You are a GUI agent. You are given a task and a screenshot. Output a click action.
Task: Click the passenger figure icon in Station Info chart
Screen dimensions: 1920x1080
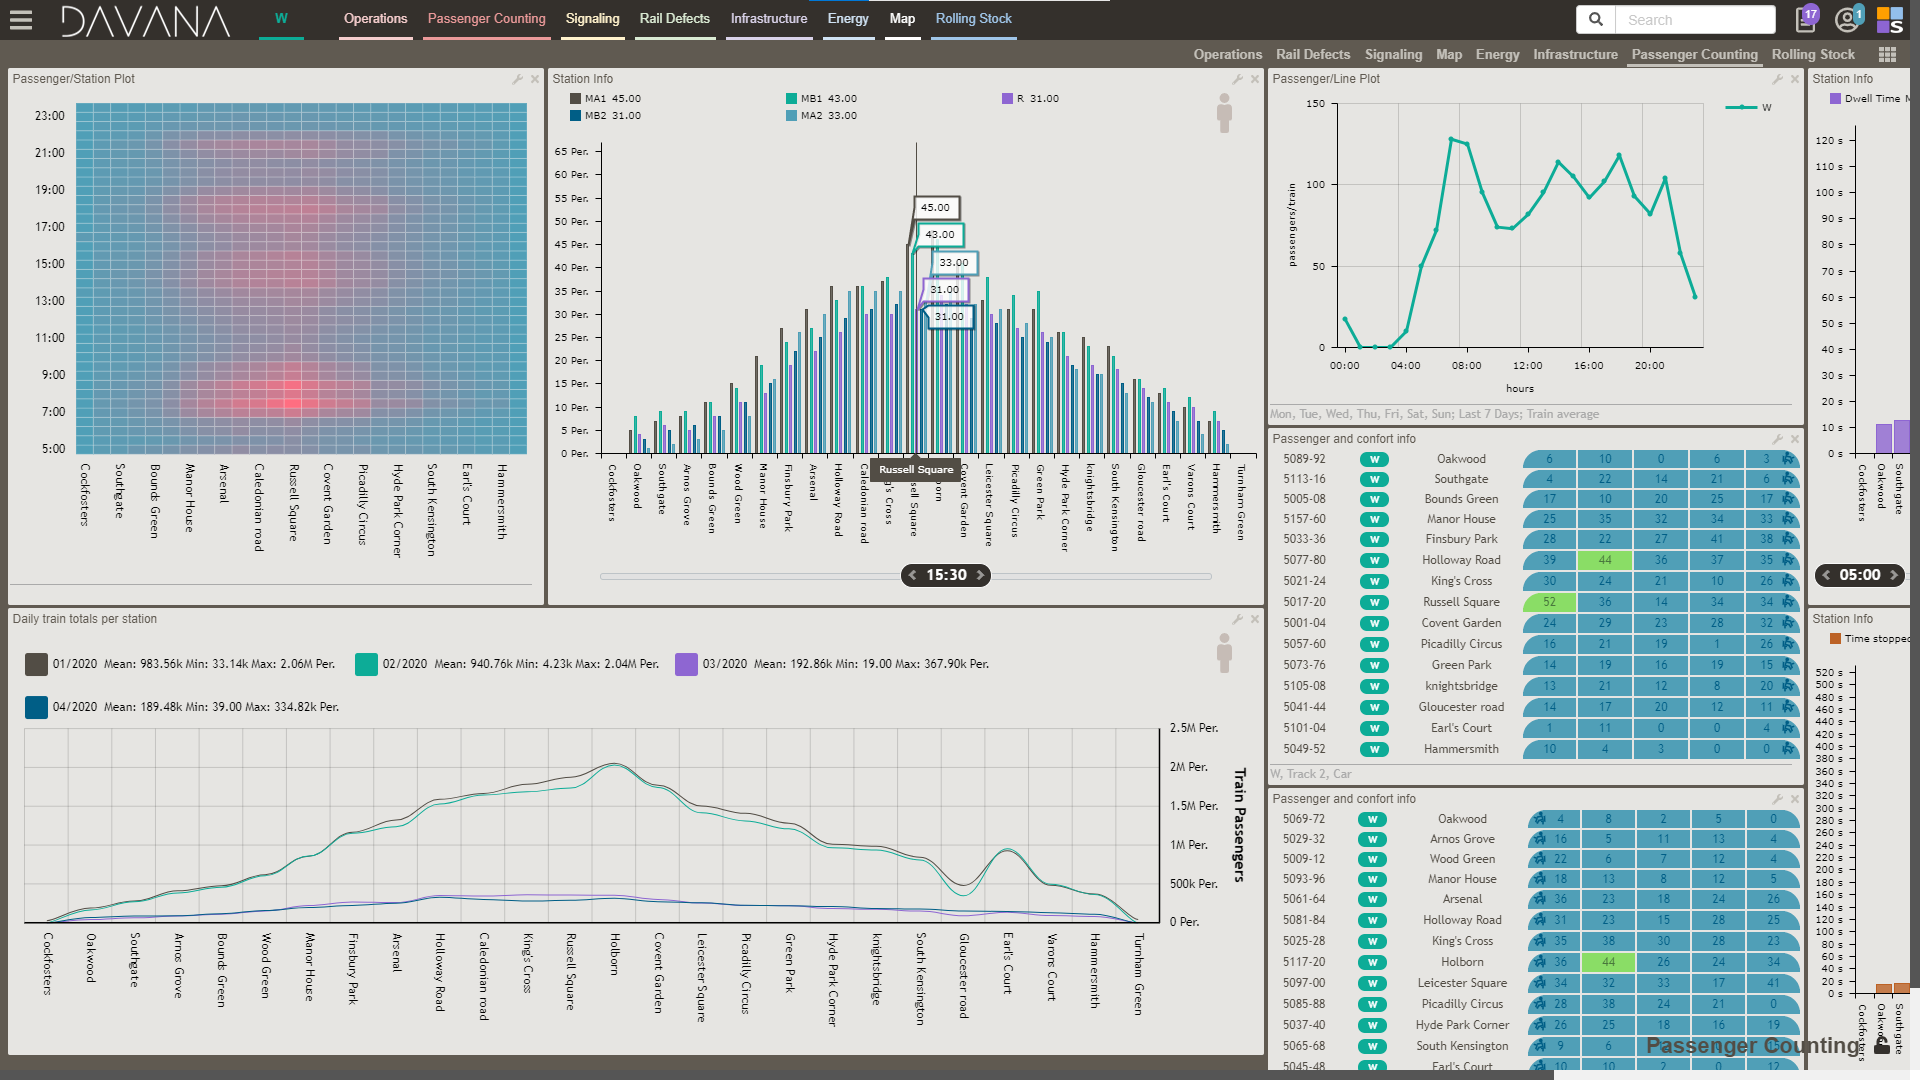click(x=1224, y=113)
